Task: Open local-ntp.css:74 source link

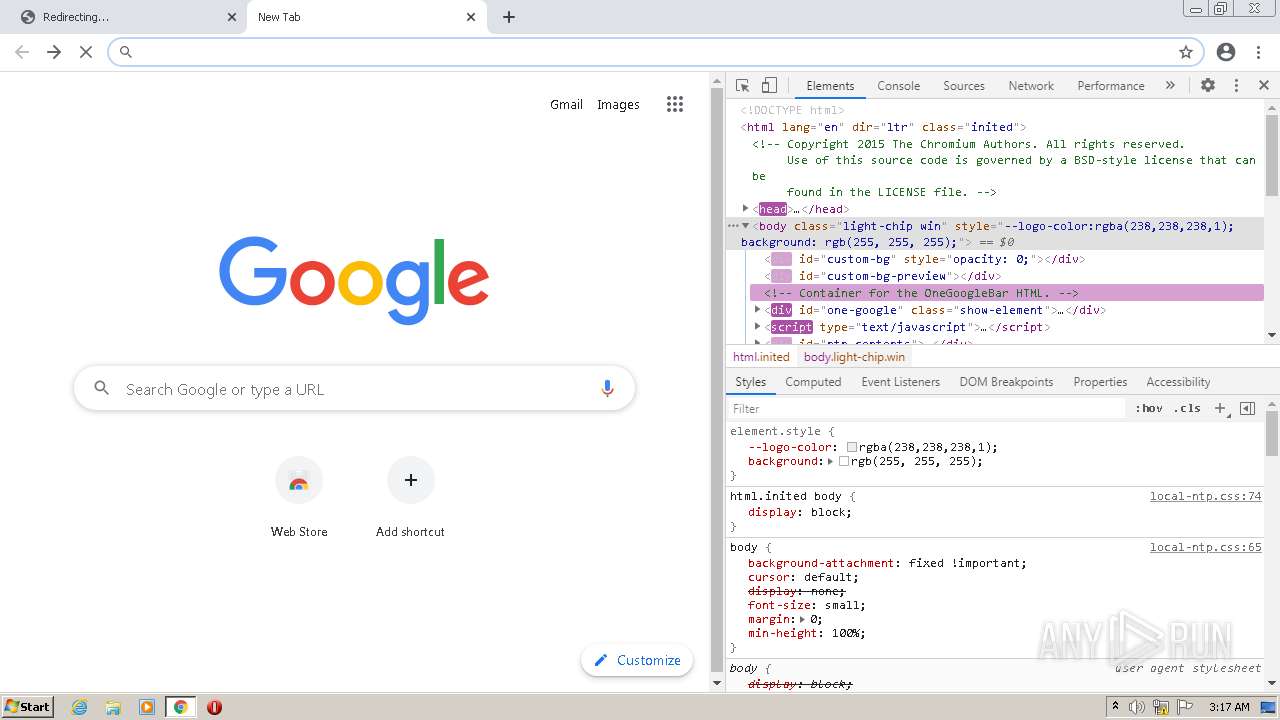Action: click(x=1205, y=496)
